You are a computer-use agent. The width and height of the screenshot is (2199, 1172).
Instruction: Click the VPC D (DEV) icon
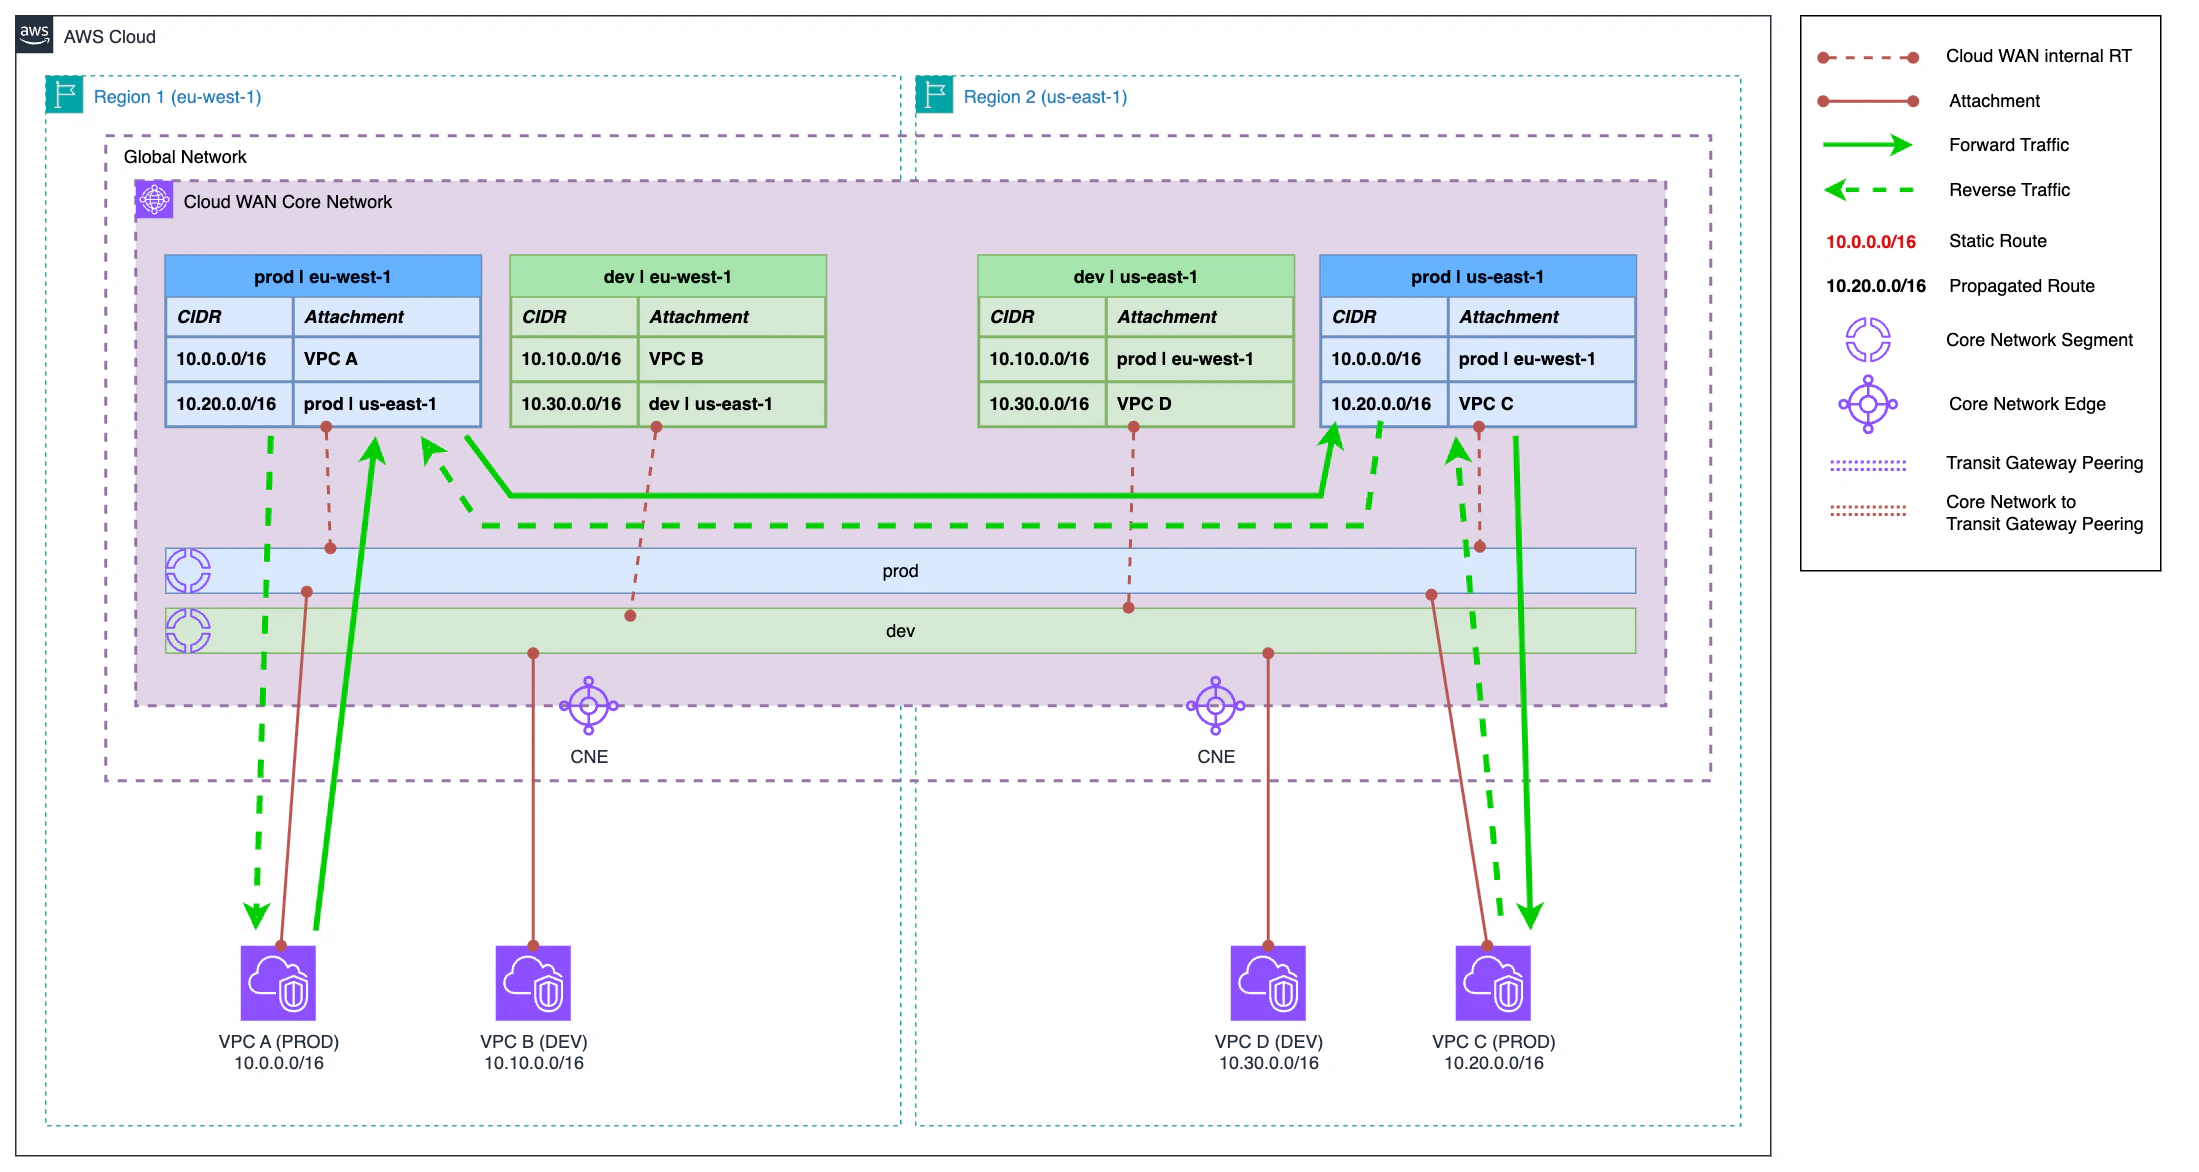click(x=1268, y=983)
